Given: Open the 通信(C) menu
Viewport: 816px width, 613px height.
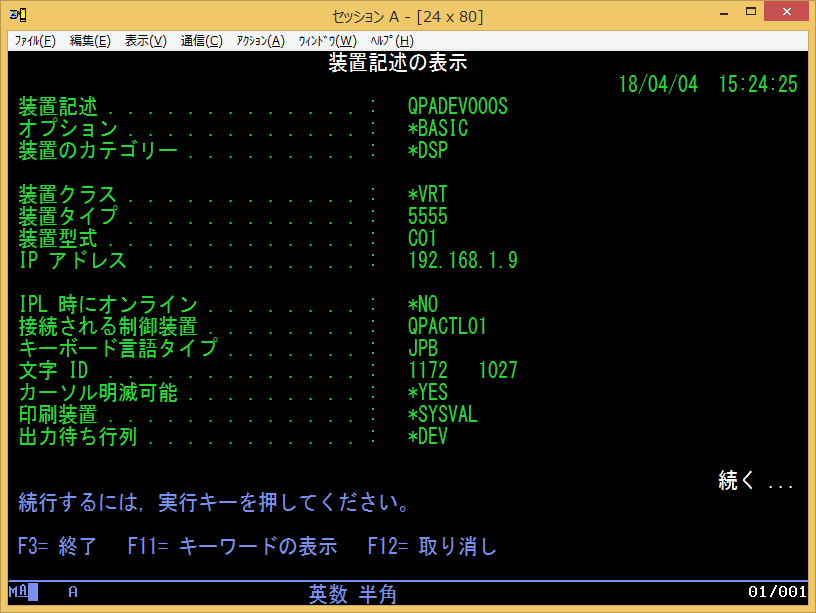Looking at the screenshot, I should [x=201, y=41].
